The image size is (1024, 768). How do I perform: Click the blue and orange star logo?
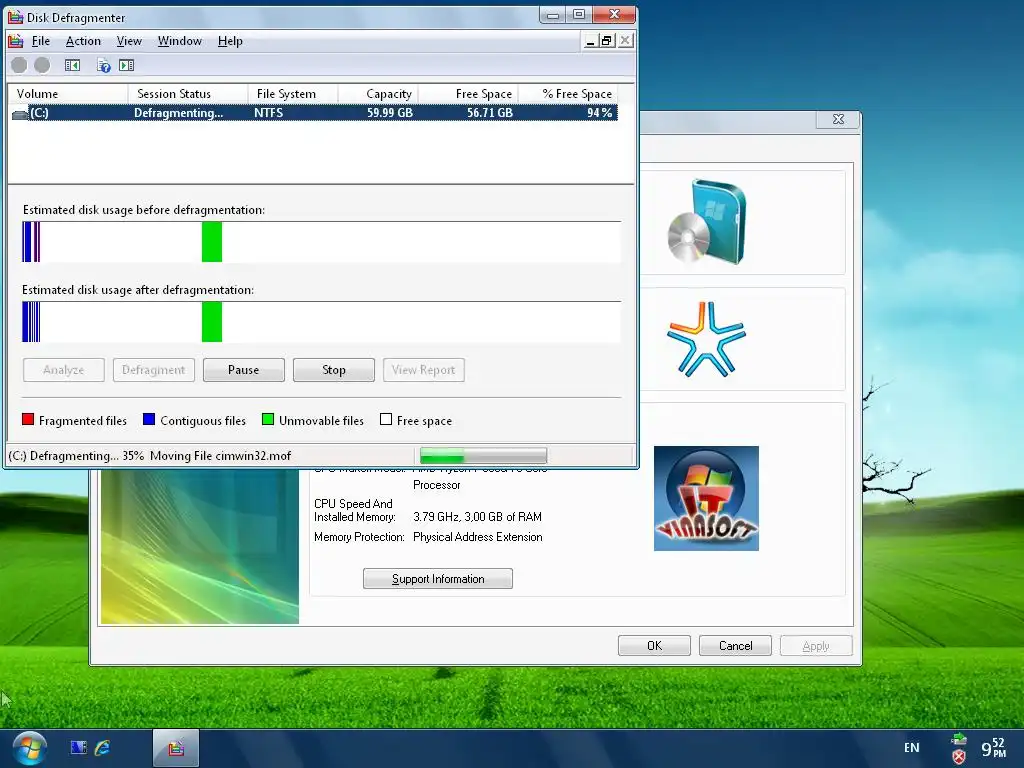coord(706,339)
